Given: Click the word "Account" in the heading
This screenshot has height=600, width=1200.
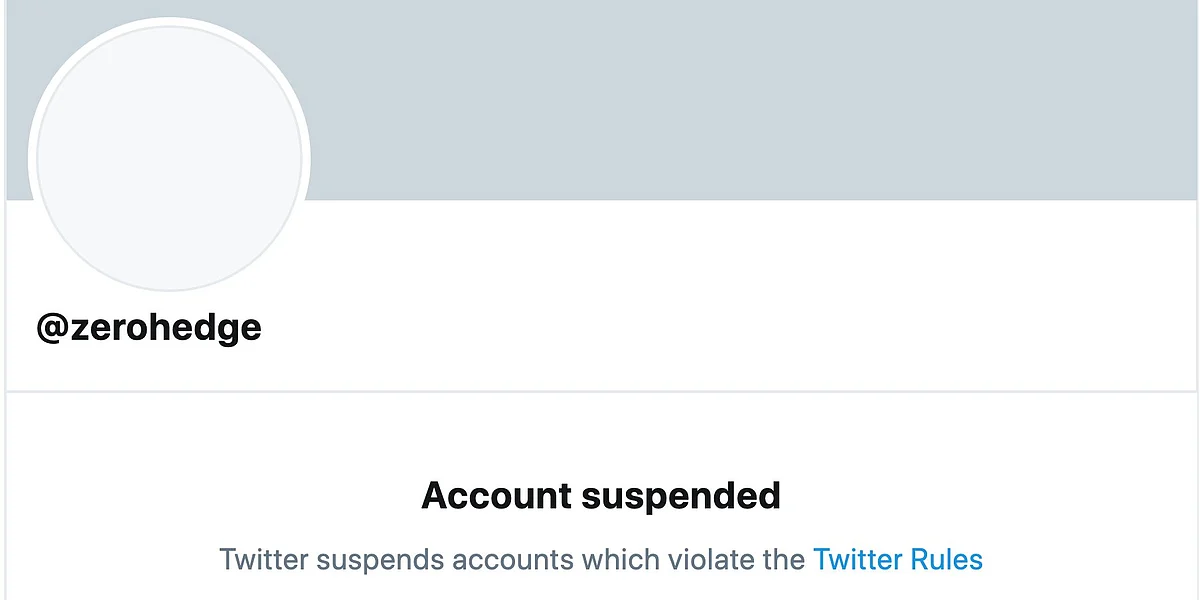Looking at the screenshot, I should [x=496, y=496].
